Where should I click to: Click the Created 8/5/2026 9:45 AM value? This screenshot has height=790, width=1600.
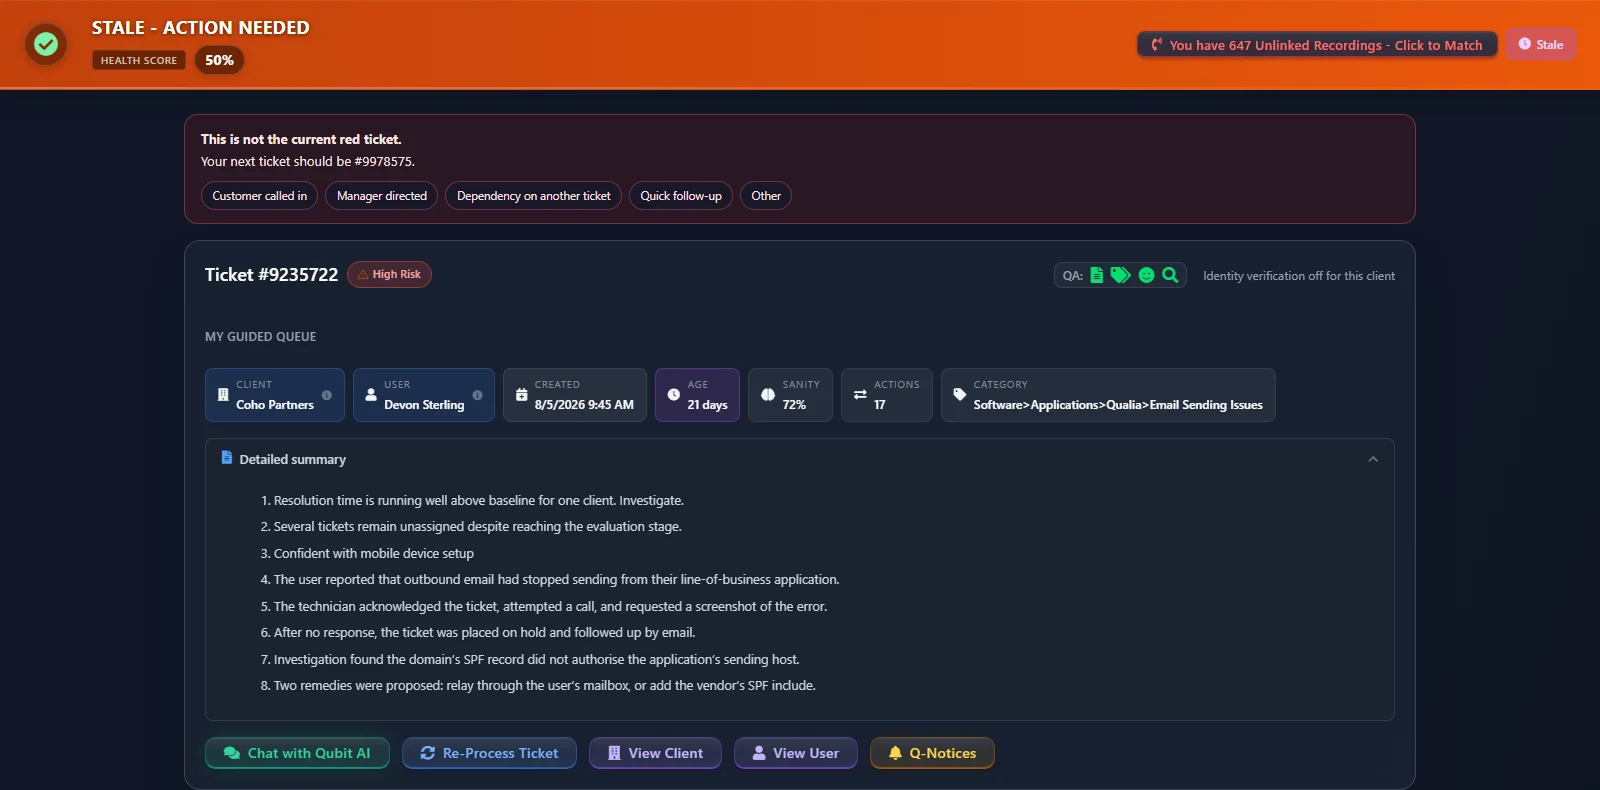coord(584,405)
